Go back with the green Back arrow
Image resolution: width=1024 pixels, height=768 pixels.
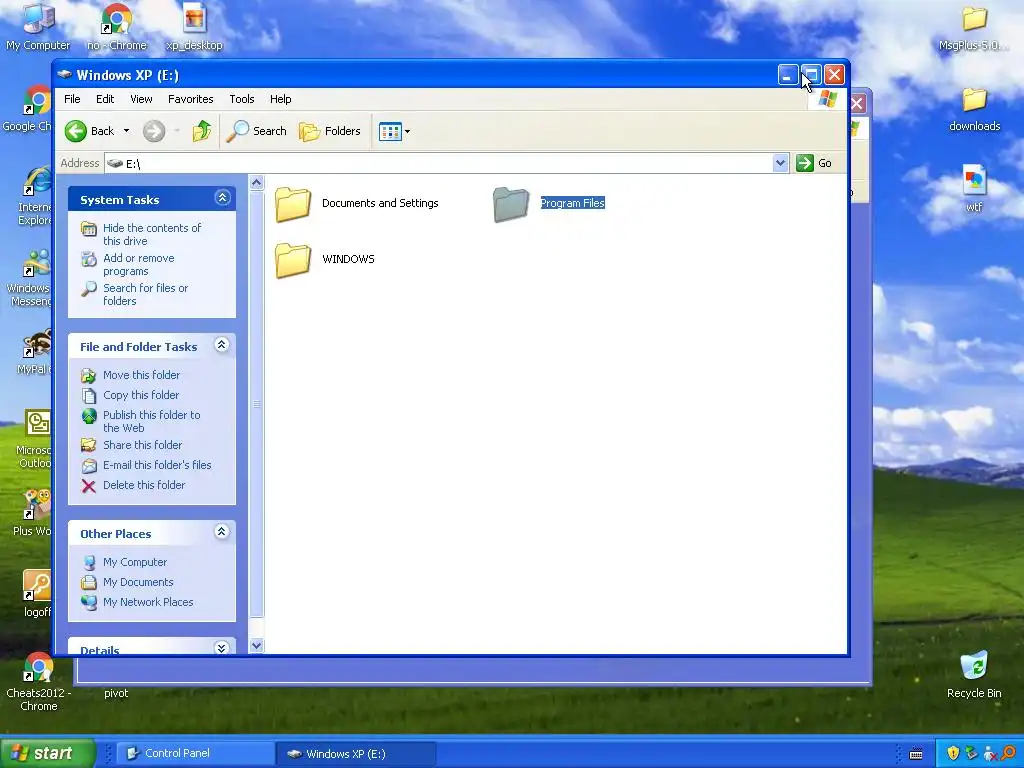coord(76,131)
